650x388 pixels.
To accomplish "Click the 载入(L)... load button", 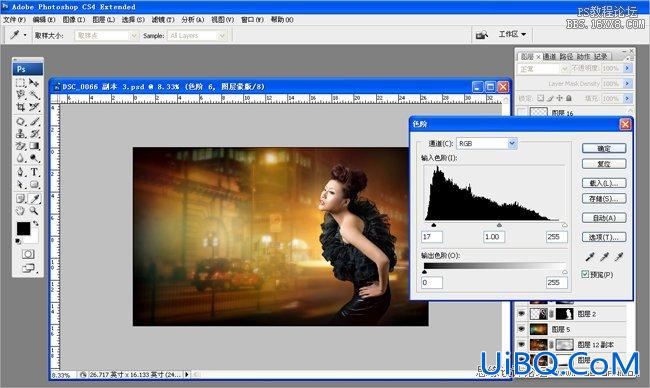I will click(x=604, y=183).
